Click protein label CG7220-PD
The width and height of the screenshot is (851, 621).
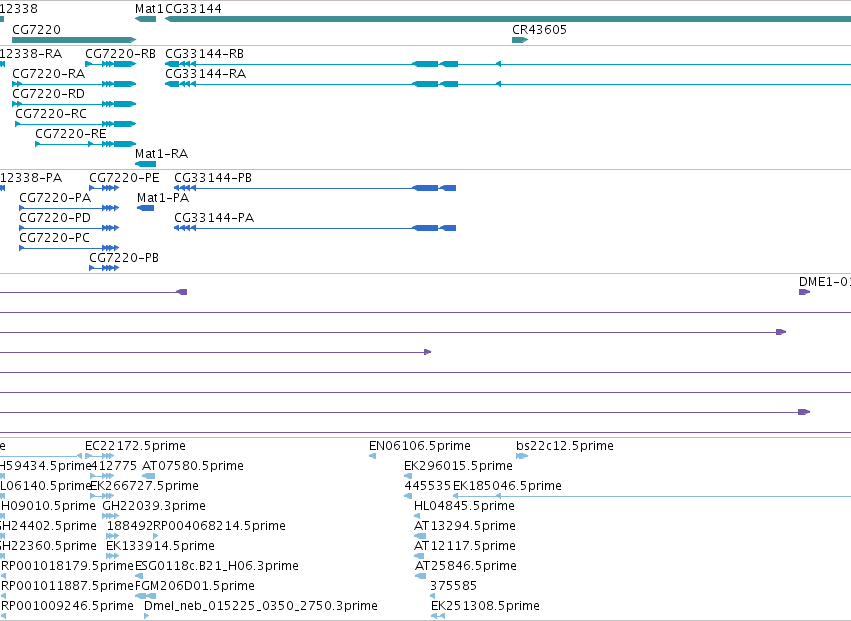55,218
